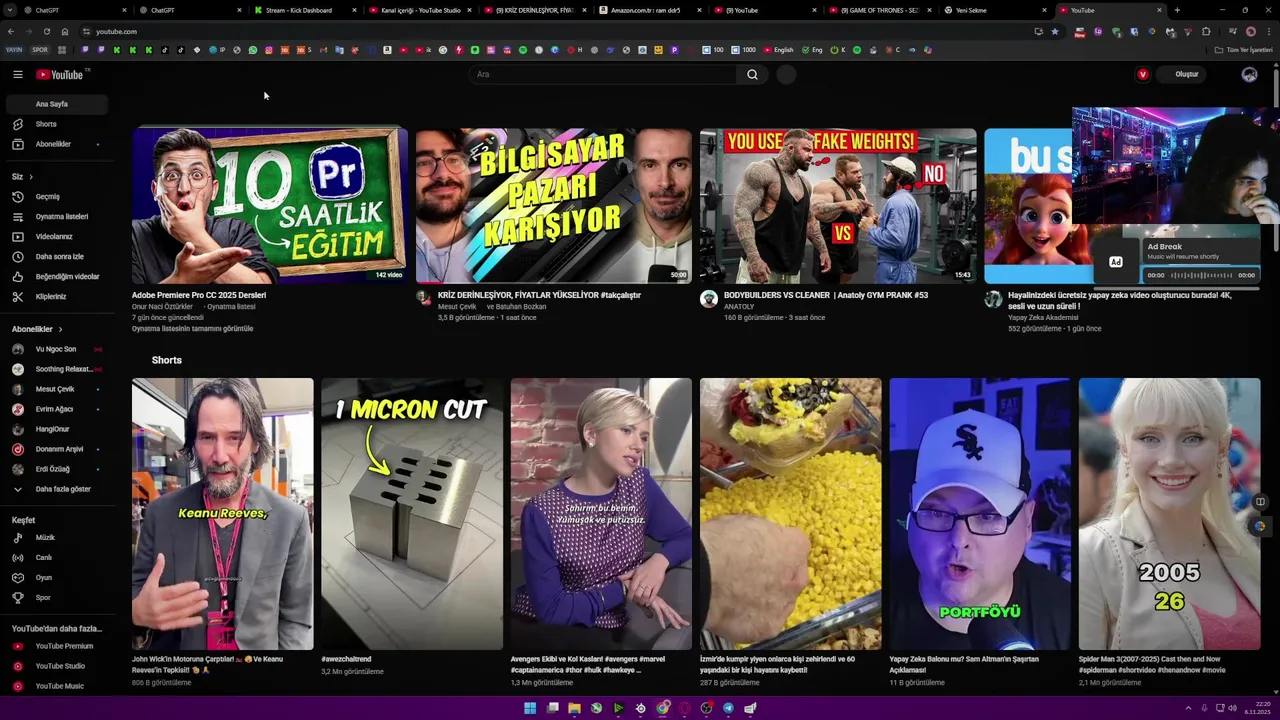The image size is (1280, 720).
Task: Bookmark this page with star icon
Action: click(x=1054, y=32)
